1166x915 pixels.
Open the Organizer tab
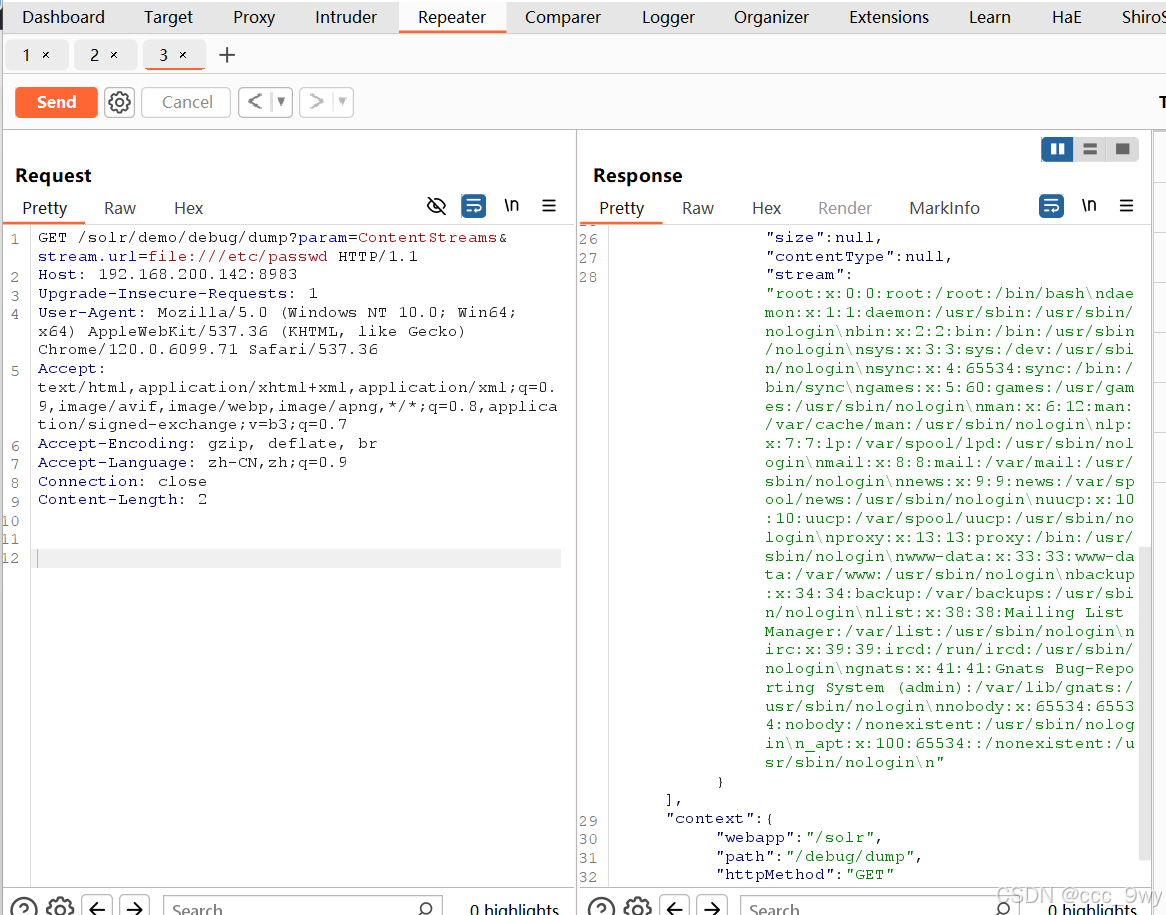[771, 17]
